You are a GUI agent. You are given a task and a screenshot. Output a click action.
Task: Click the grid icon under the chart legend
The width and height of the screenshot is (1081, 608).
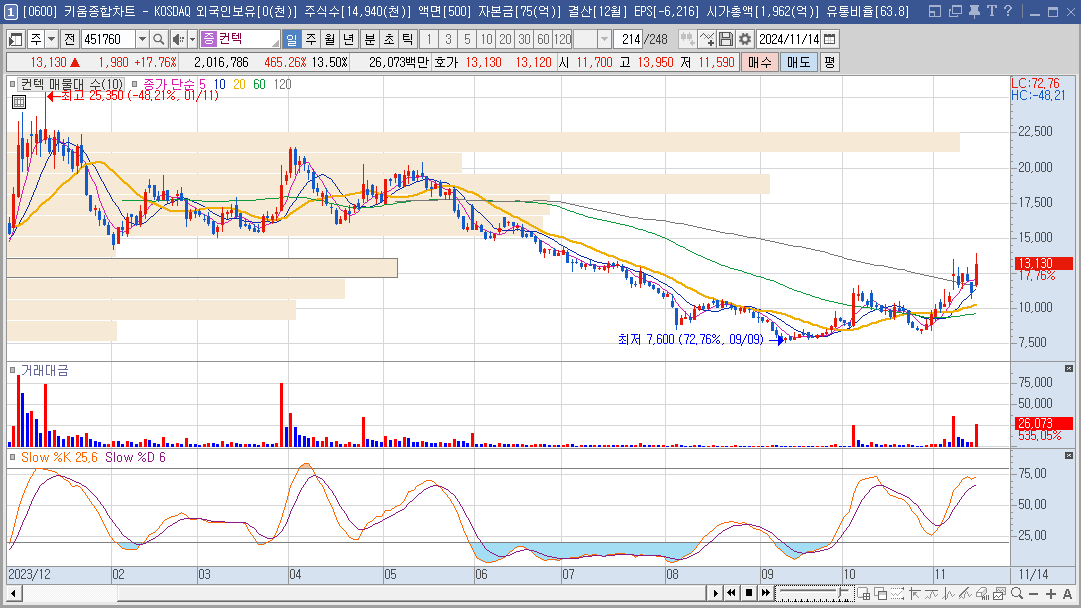(x=19, y=102)
